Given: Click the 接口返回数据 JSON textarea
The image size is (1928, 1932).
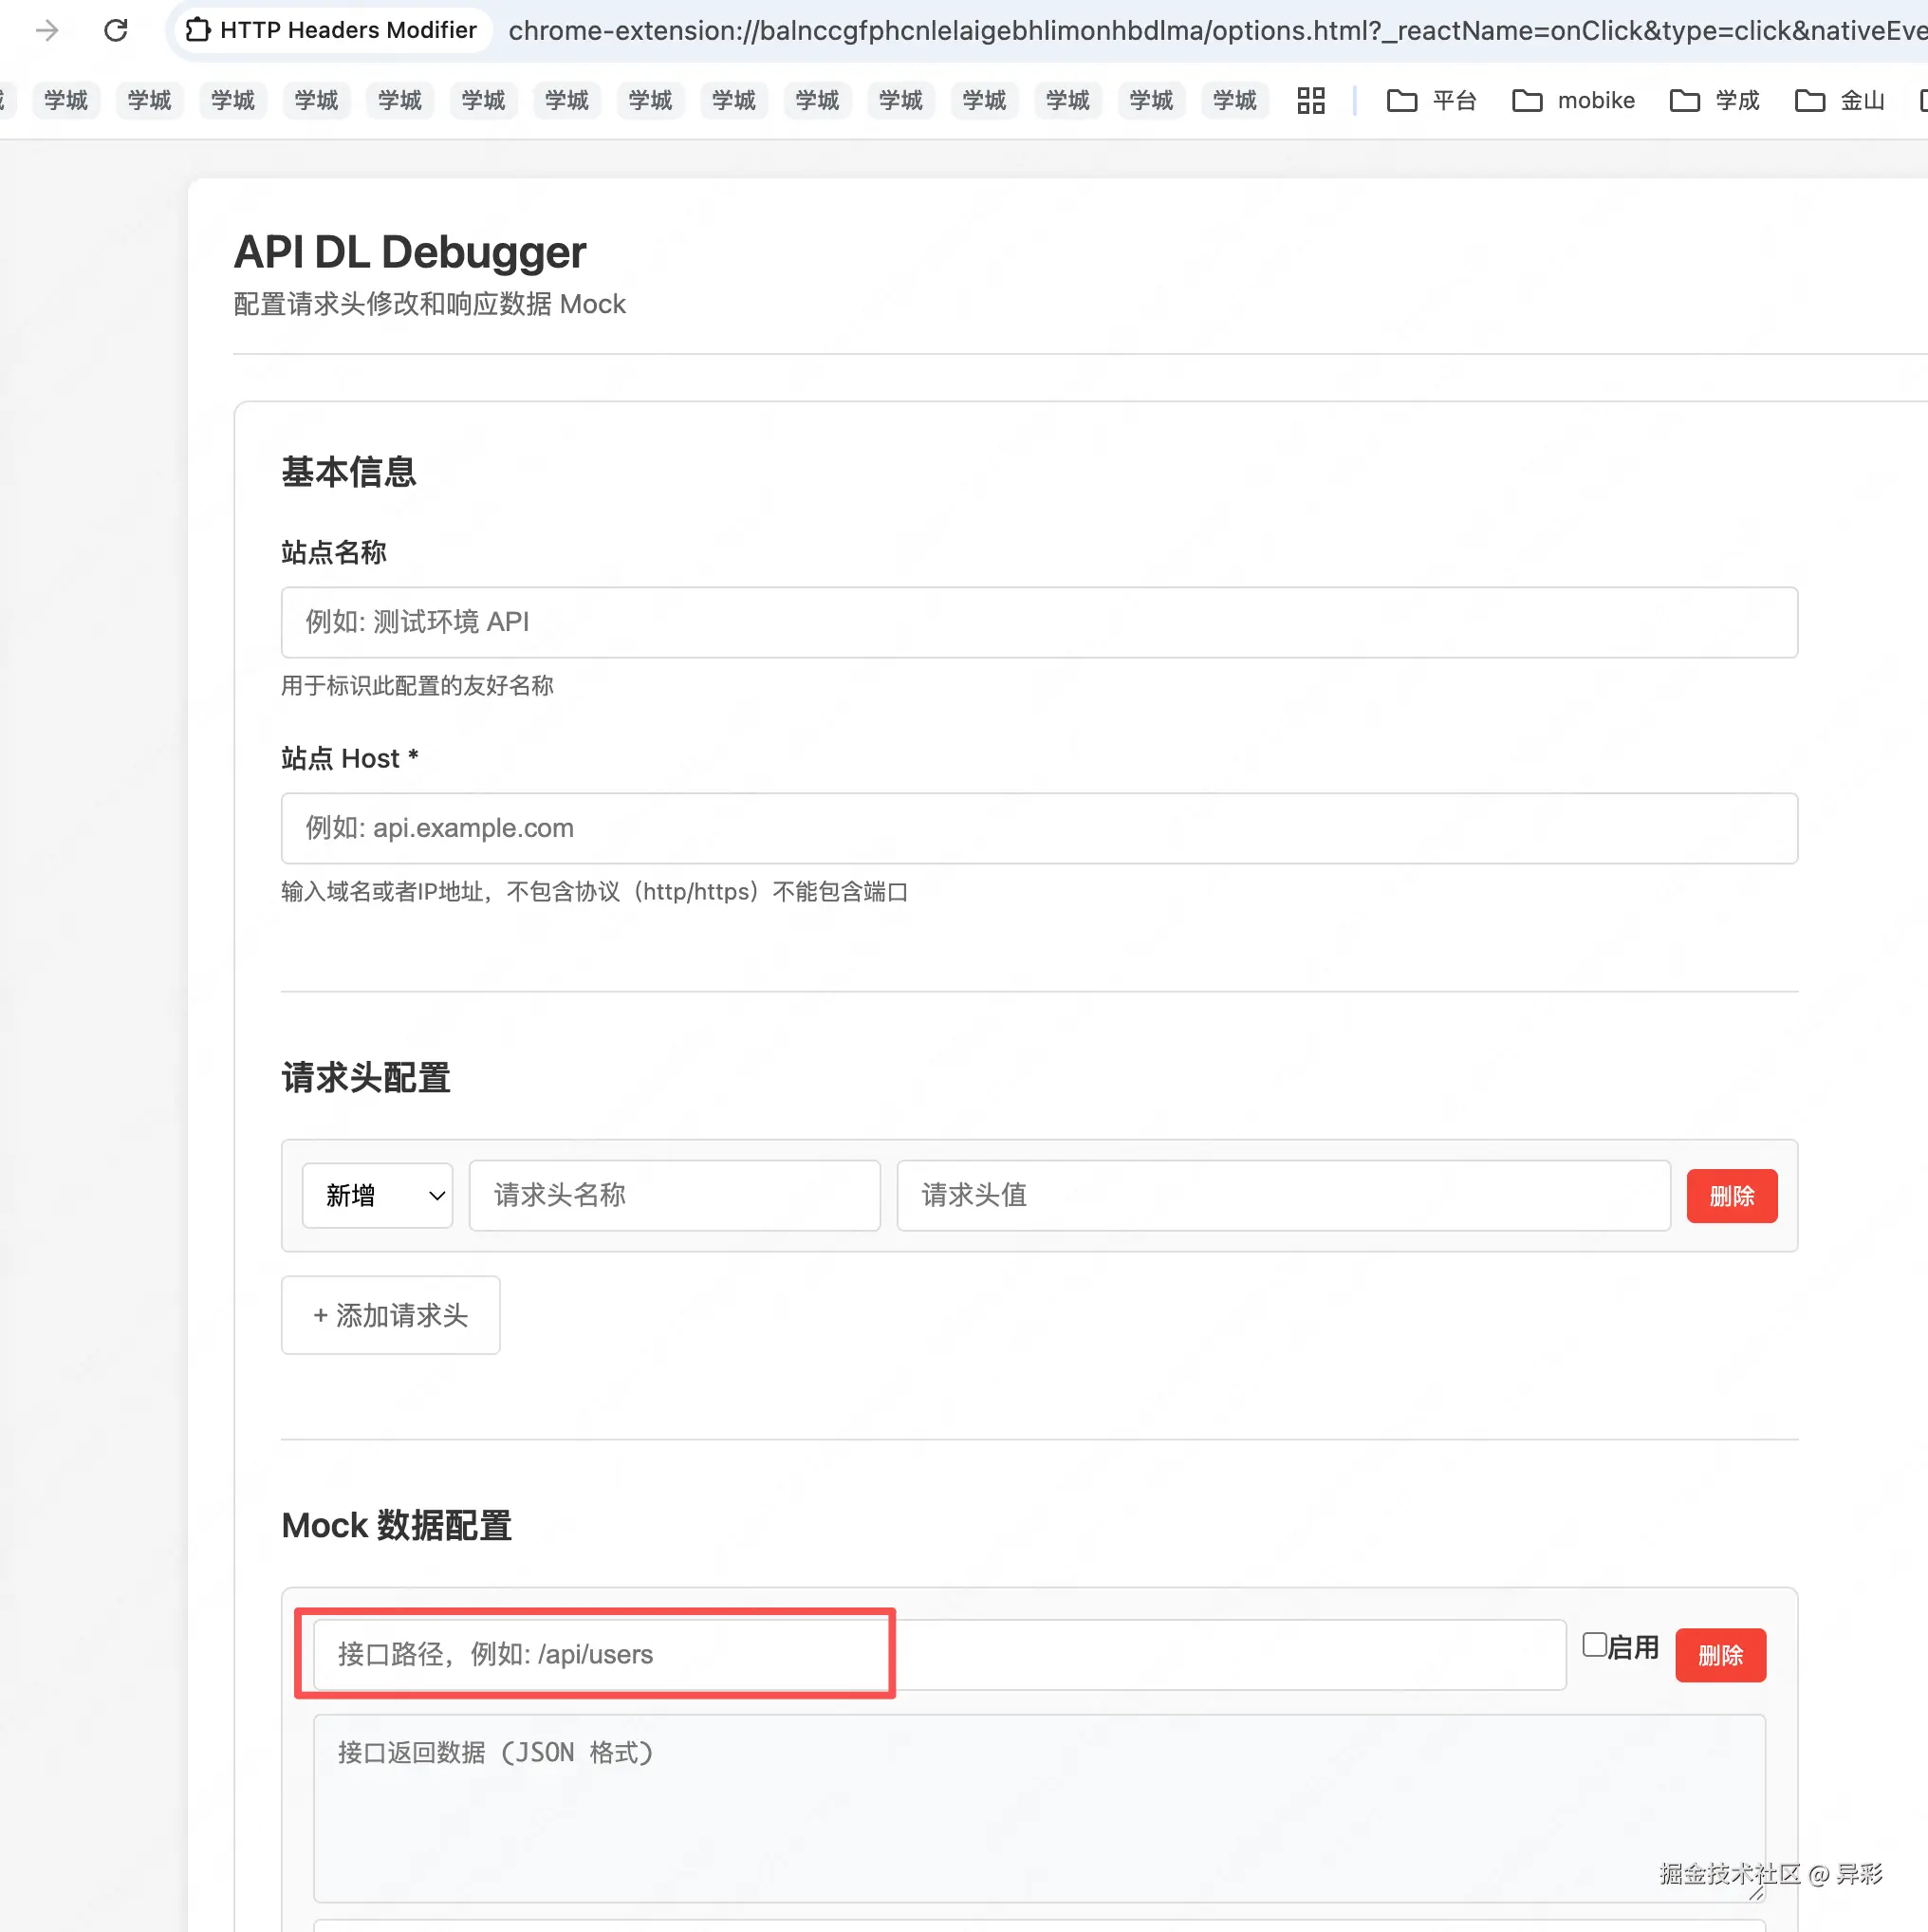Looking at the screenshot, I should tap(1039, 1808).
